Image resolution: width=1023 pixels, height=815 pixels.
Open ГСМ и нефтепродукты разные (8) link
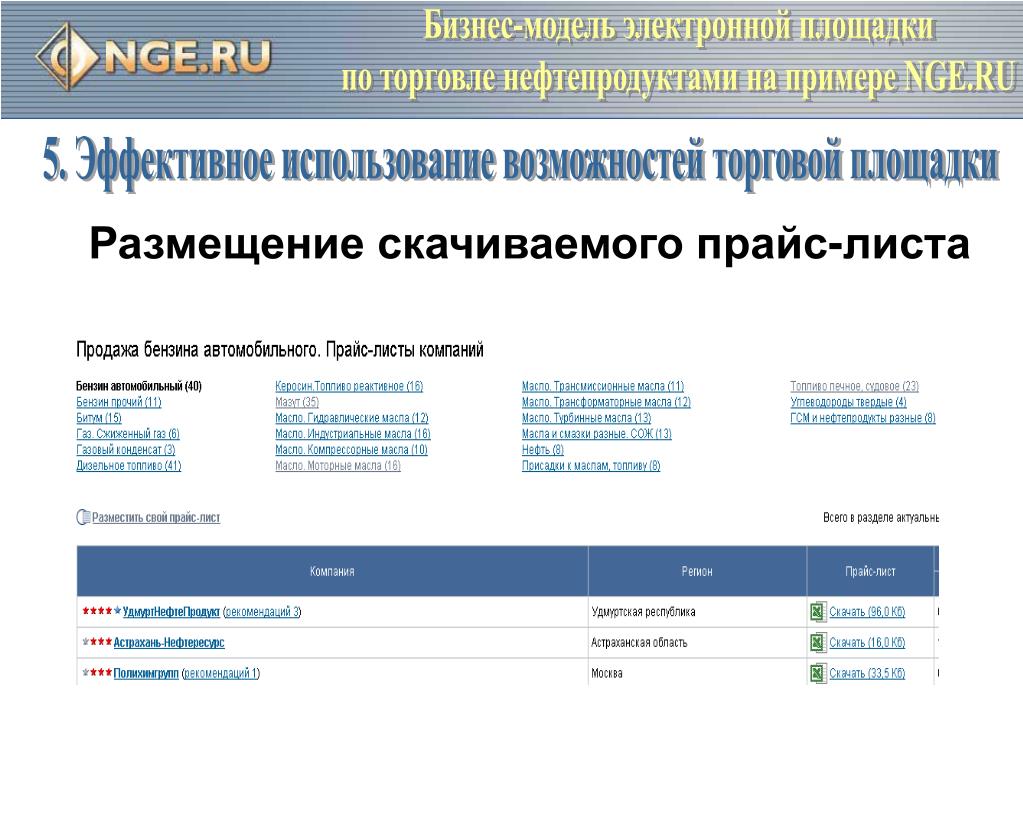click(x=863, y=418)
